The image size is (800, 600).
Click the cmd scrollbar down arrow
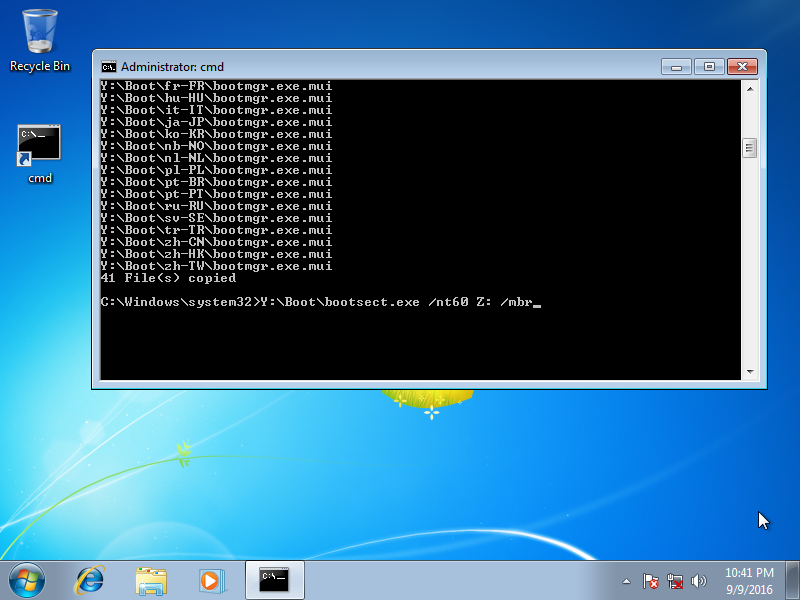click(750, 372)
